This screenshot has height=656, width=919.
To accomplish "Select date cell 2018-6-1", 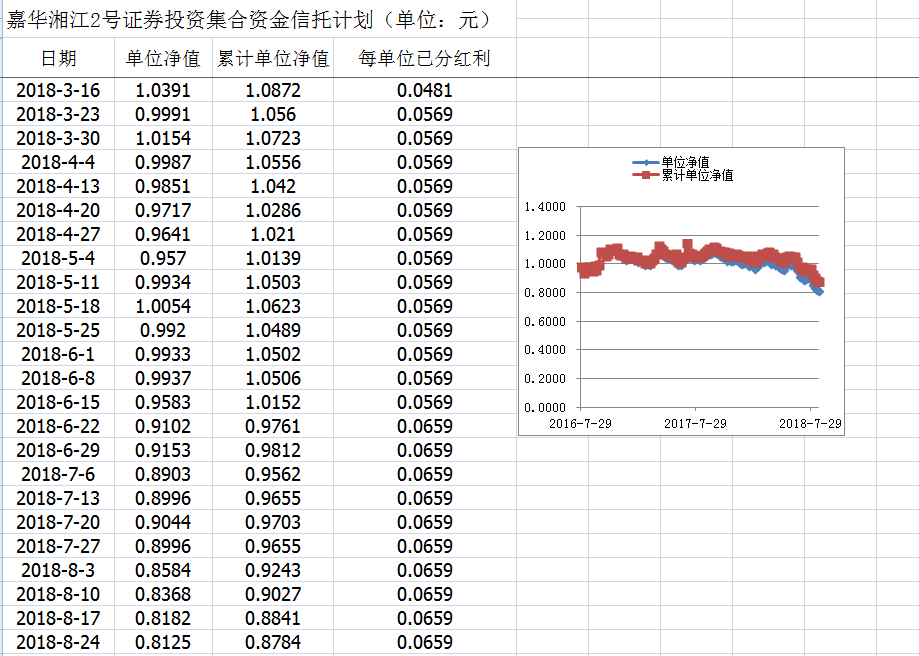I will pyautogui.click(x=59, y=355).
